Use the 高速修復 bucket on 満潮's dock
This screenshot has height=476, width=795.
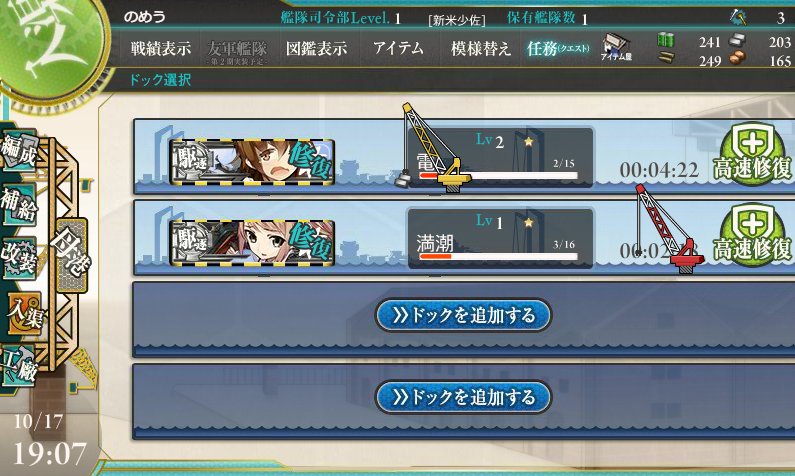[x=752, y=236]
